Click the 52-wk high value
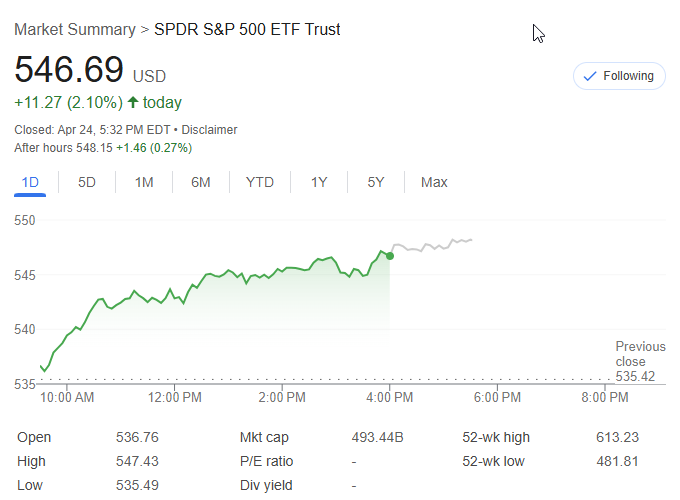 click(616, 438)
